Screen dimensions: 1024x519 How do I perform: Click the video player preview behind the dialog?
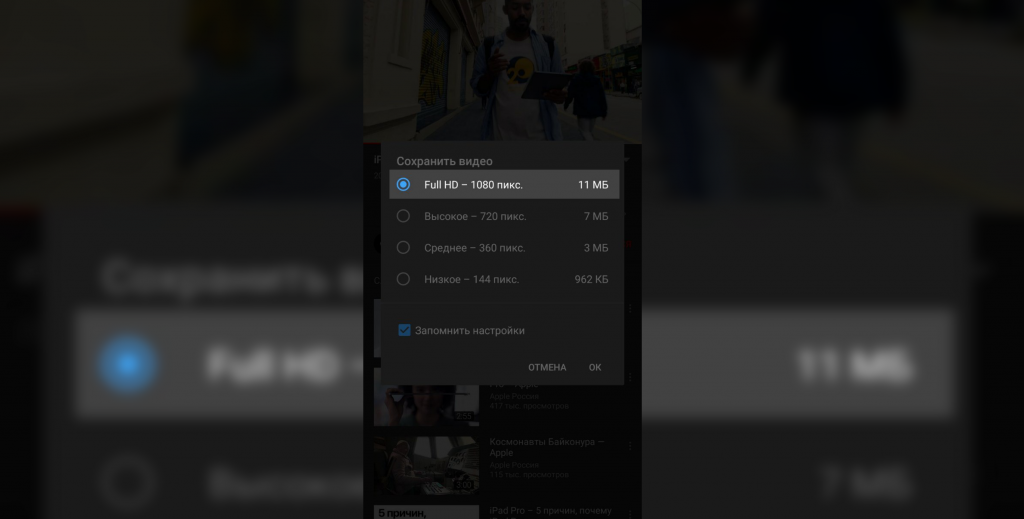pos(502,70)
